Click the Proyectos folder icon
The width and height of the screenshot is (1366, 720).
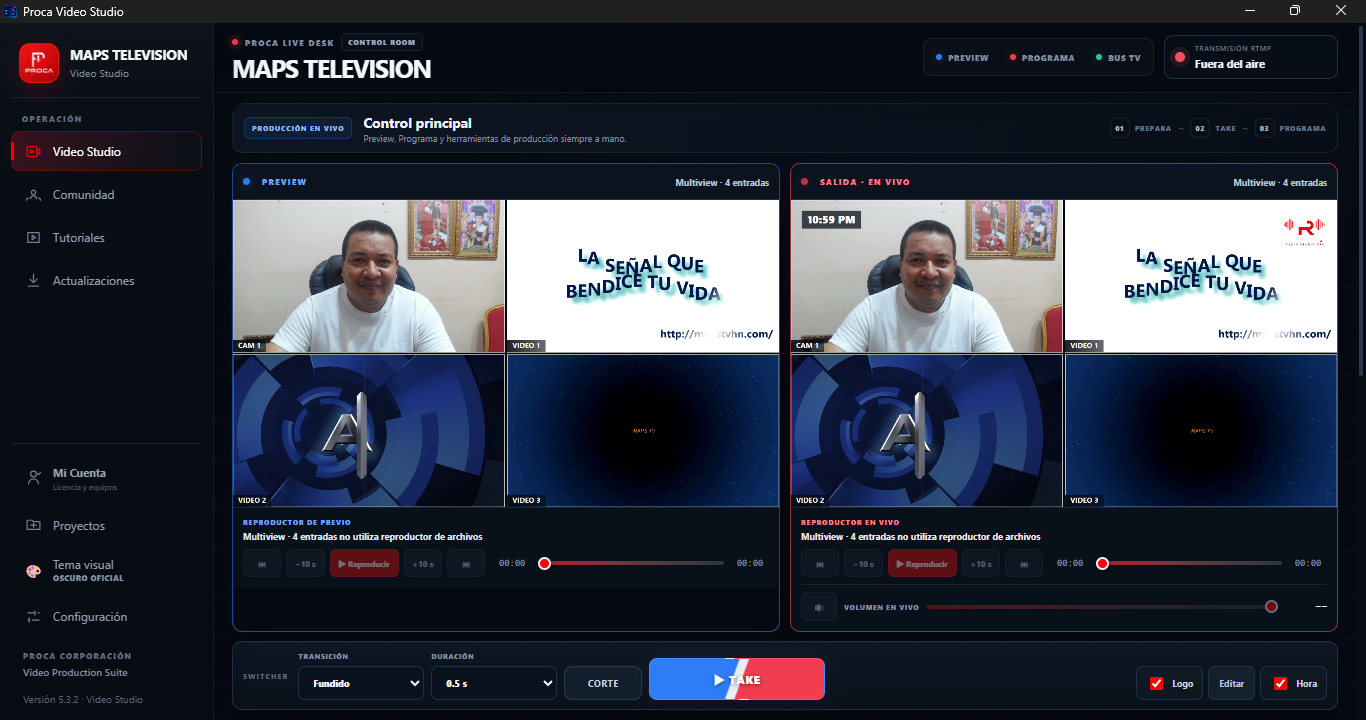coord(33,526)
